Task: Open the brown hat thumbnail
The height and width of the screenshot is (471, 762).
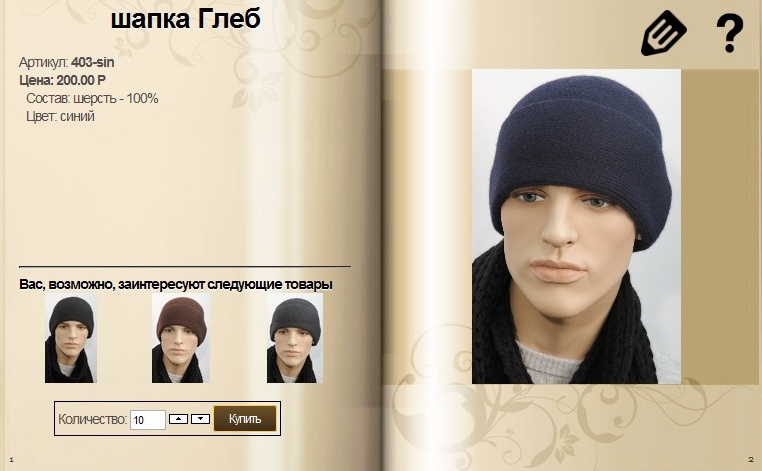Action: coord(181,339)
